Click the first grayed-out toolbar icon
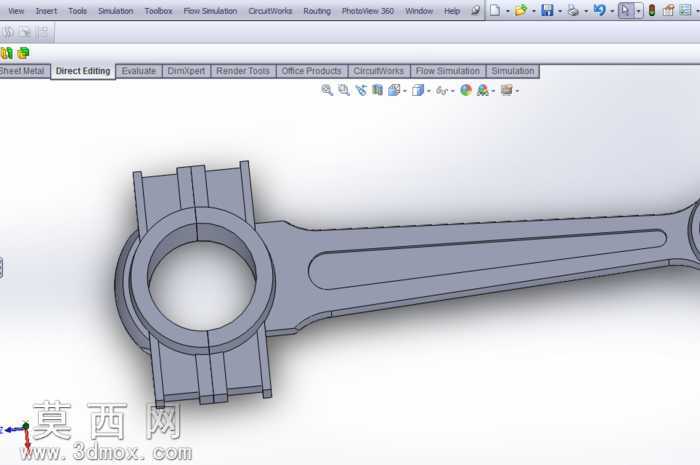 8,32
